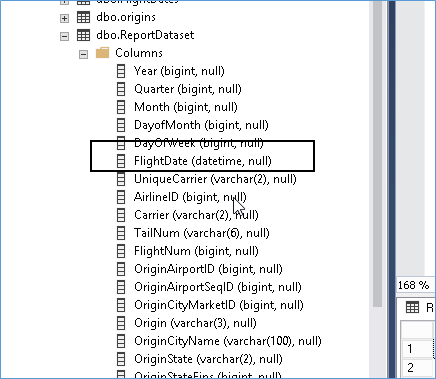Click column icon beside UniqueCarrier
This screenshot has width=436, height=379.
(121, 179)
